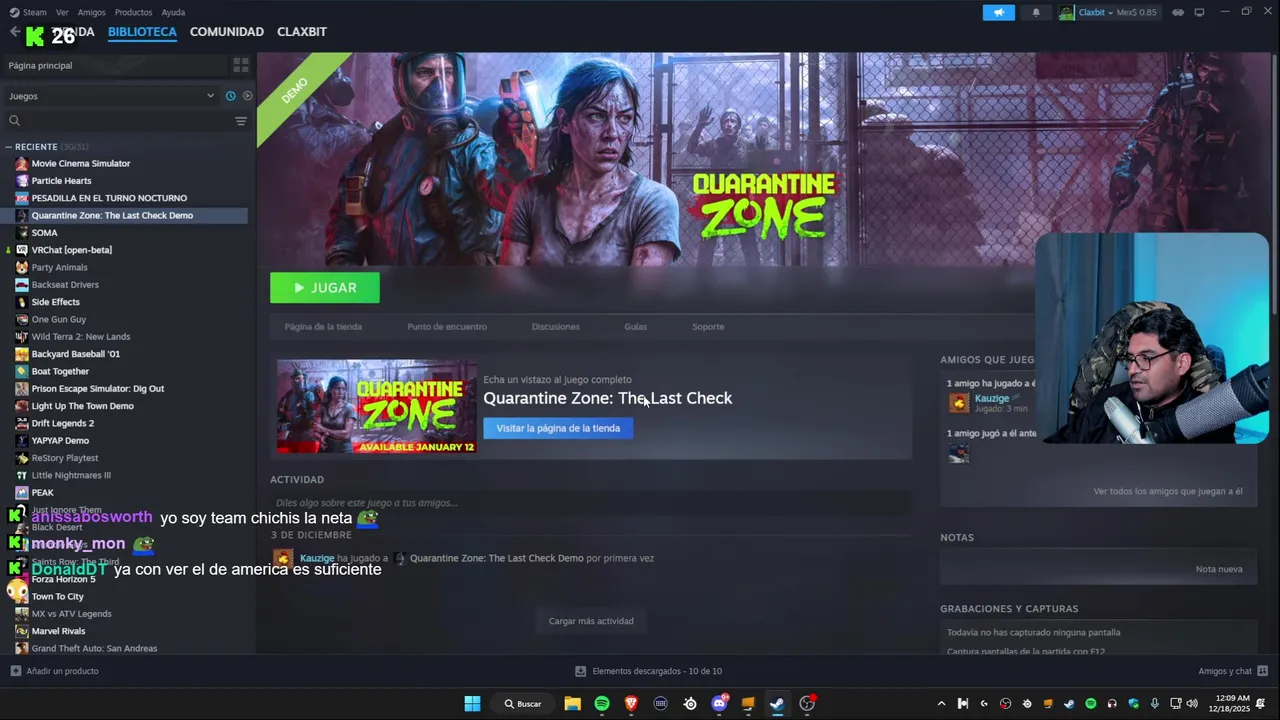Go to COMUNIDAD tab
This screenshot has height=720, width=1280.
[227, 32]
